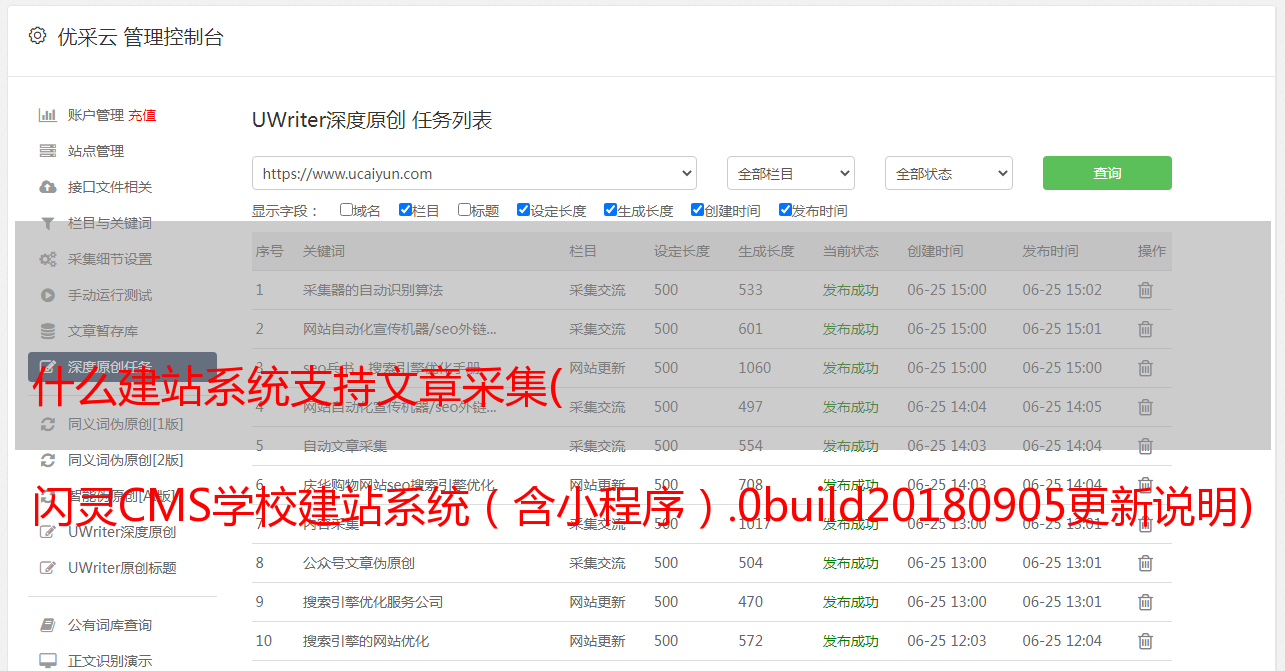Delete the 自动文章采集 task via trash icon
Screen dimensions: 1285x671
click(1146, 446)
